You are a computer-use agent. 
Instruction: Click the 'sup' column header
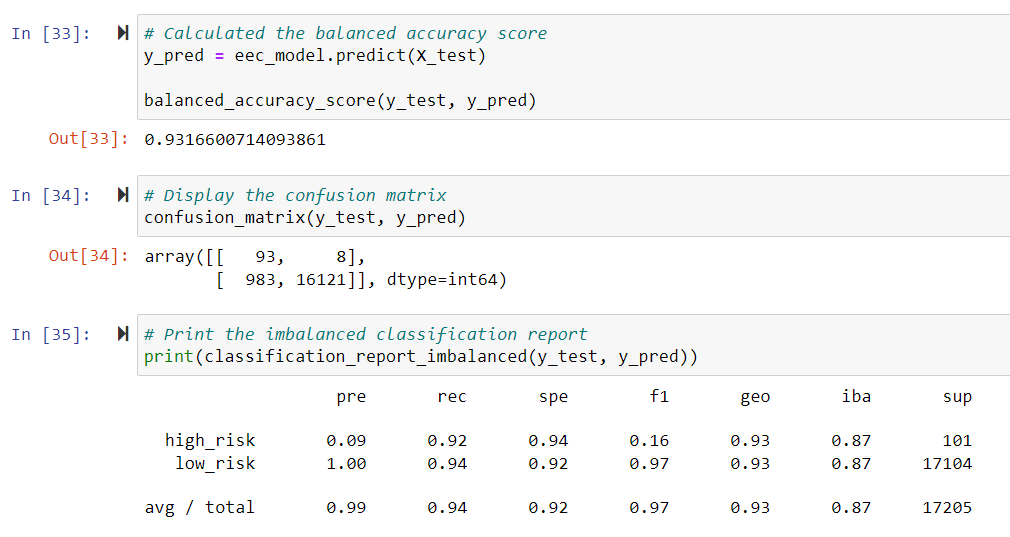click(957, 397)
